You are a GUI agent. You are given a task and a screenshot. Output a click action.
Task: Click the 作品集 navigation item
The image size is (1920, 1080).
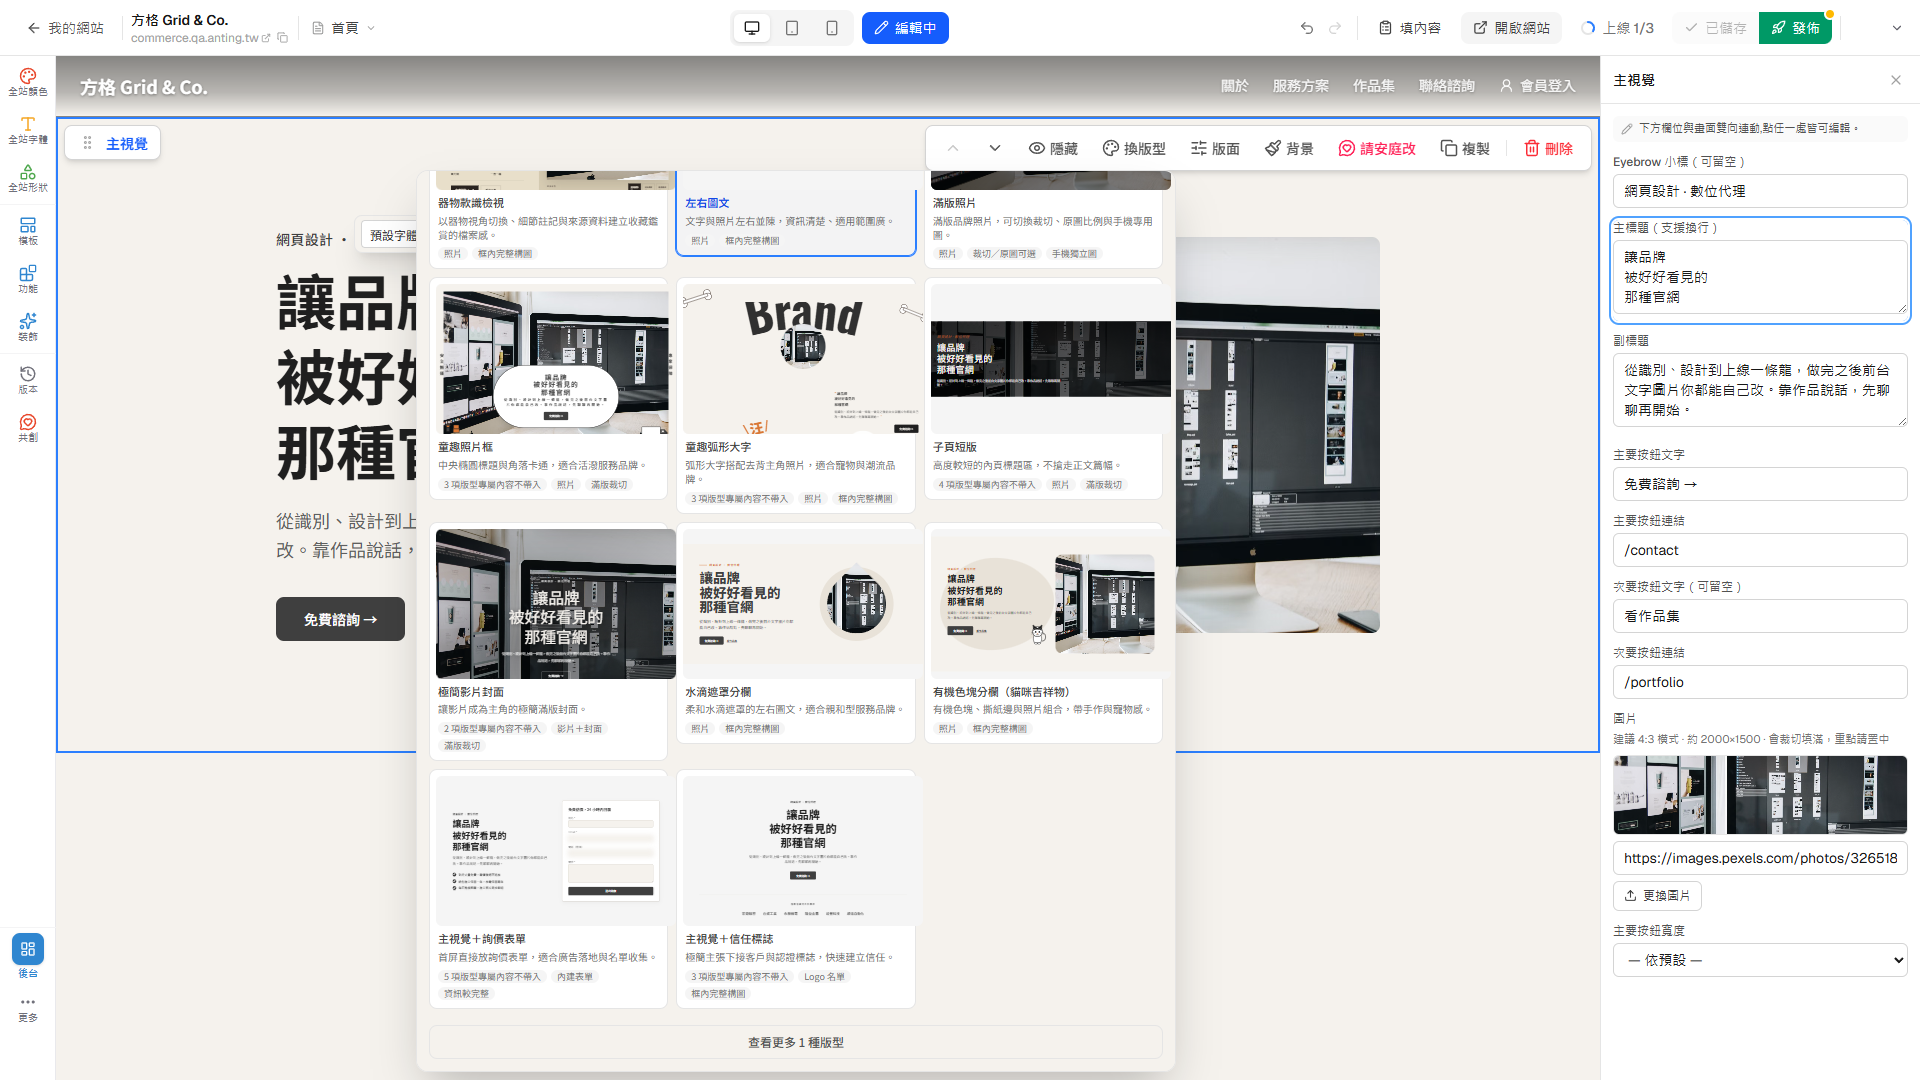[x=1374, y=86]
